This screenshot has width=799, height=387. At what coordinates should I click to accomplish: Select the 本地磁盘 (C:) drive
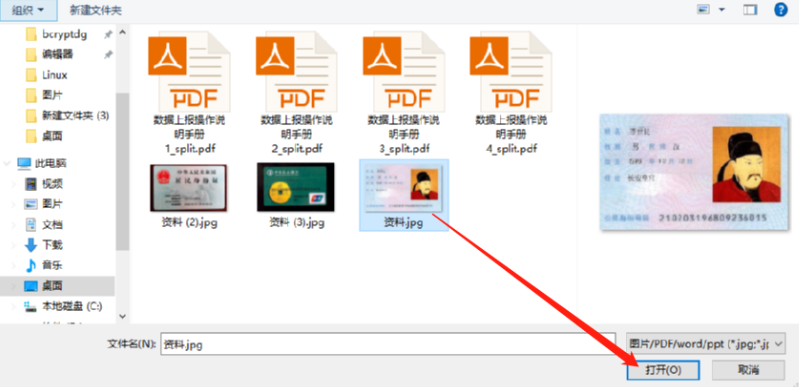click(64, 306)
